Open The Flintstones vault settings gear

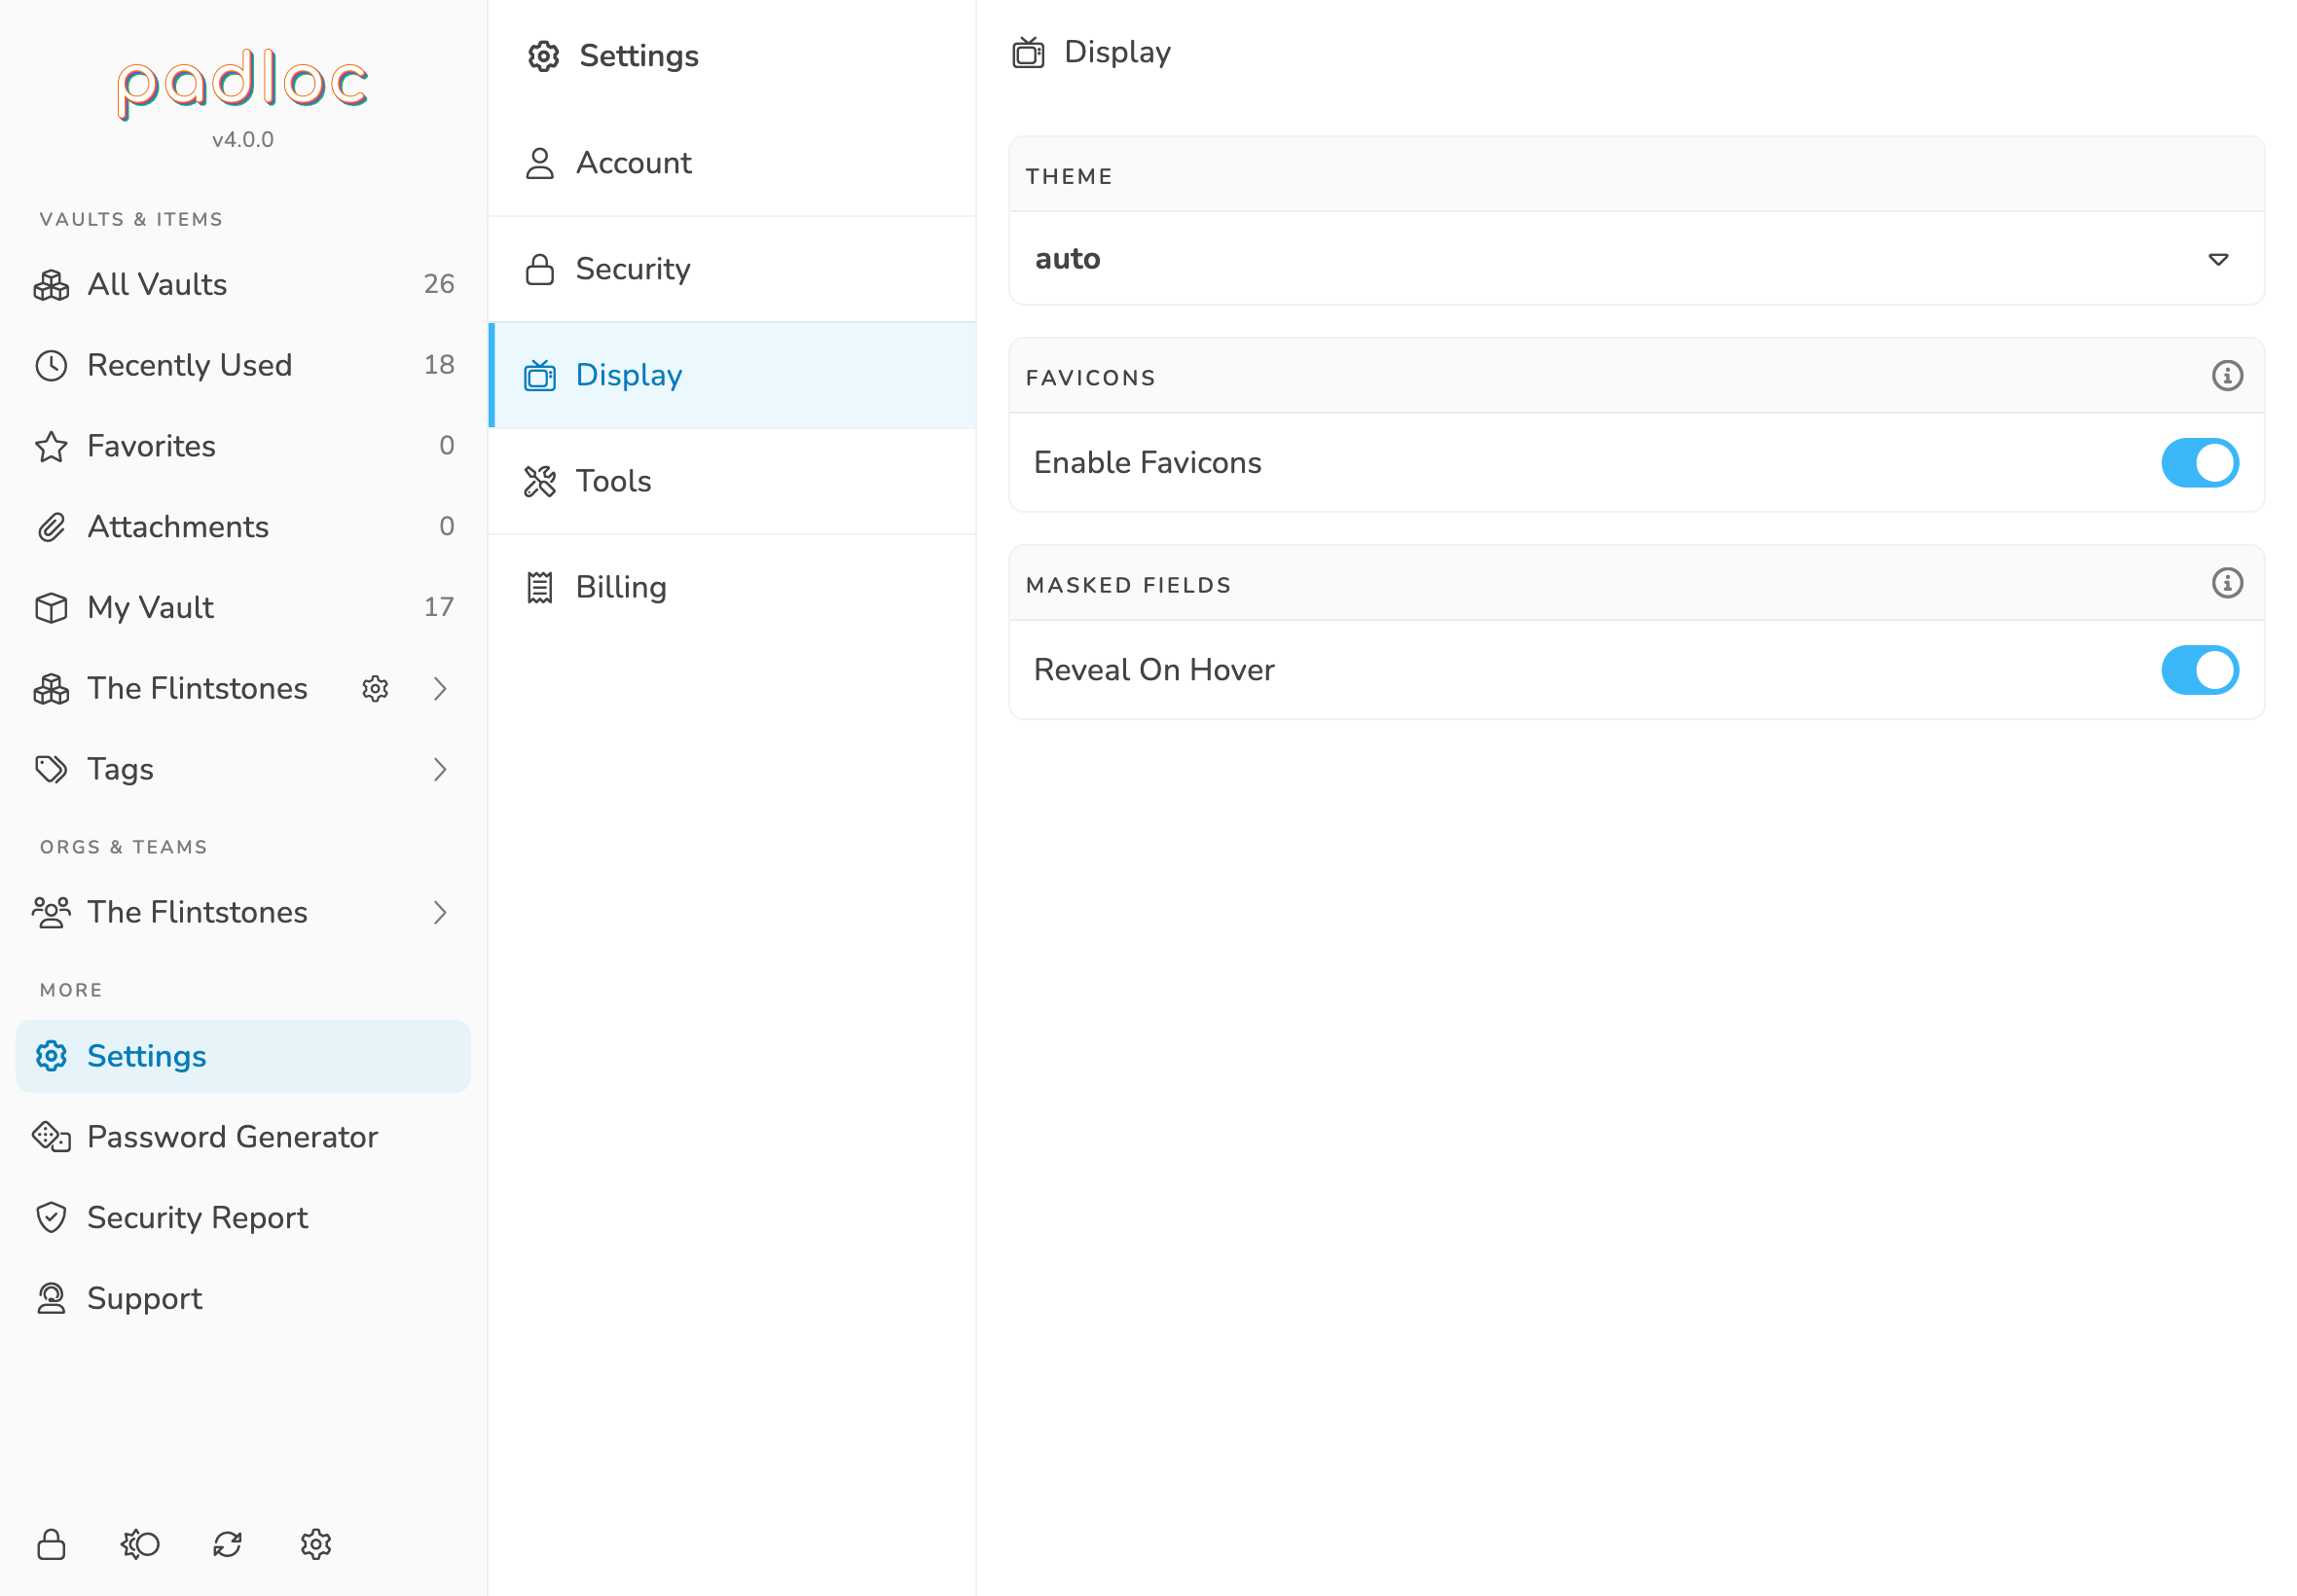click(375, 688)
